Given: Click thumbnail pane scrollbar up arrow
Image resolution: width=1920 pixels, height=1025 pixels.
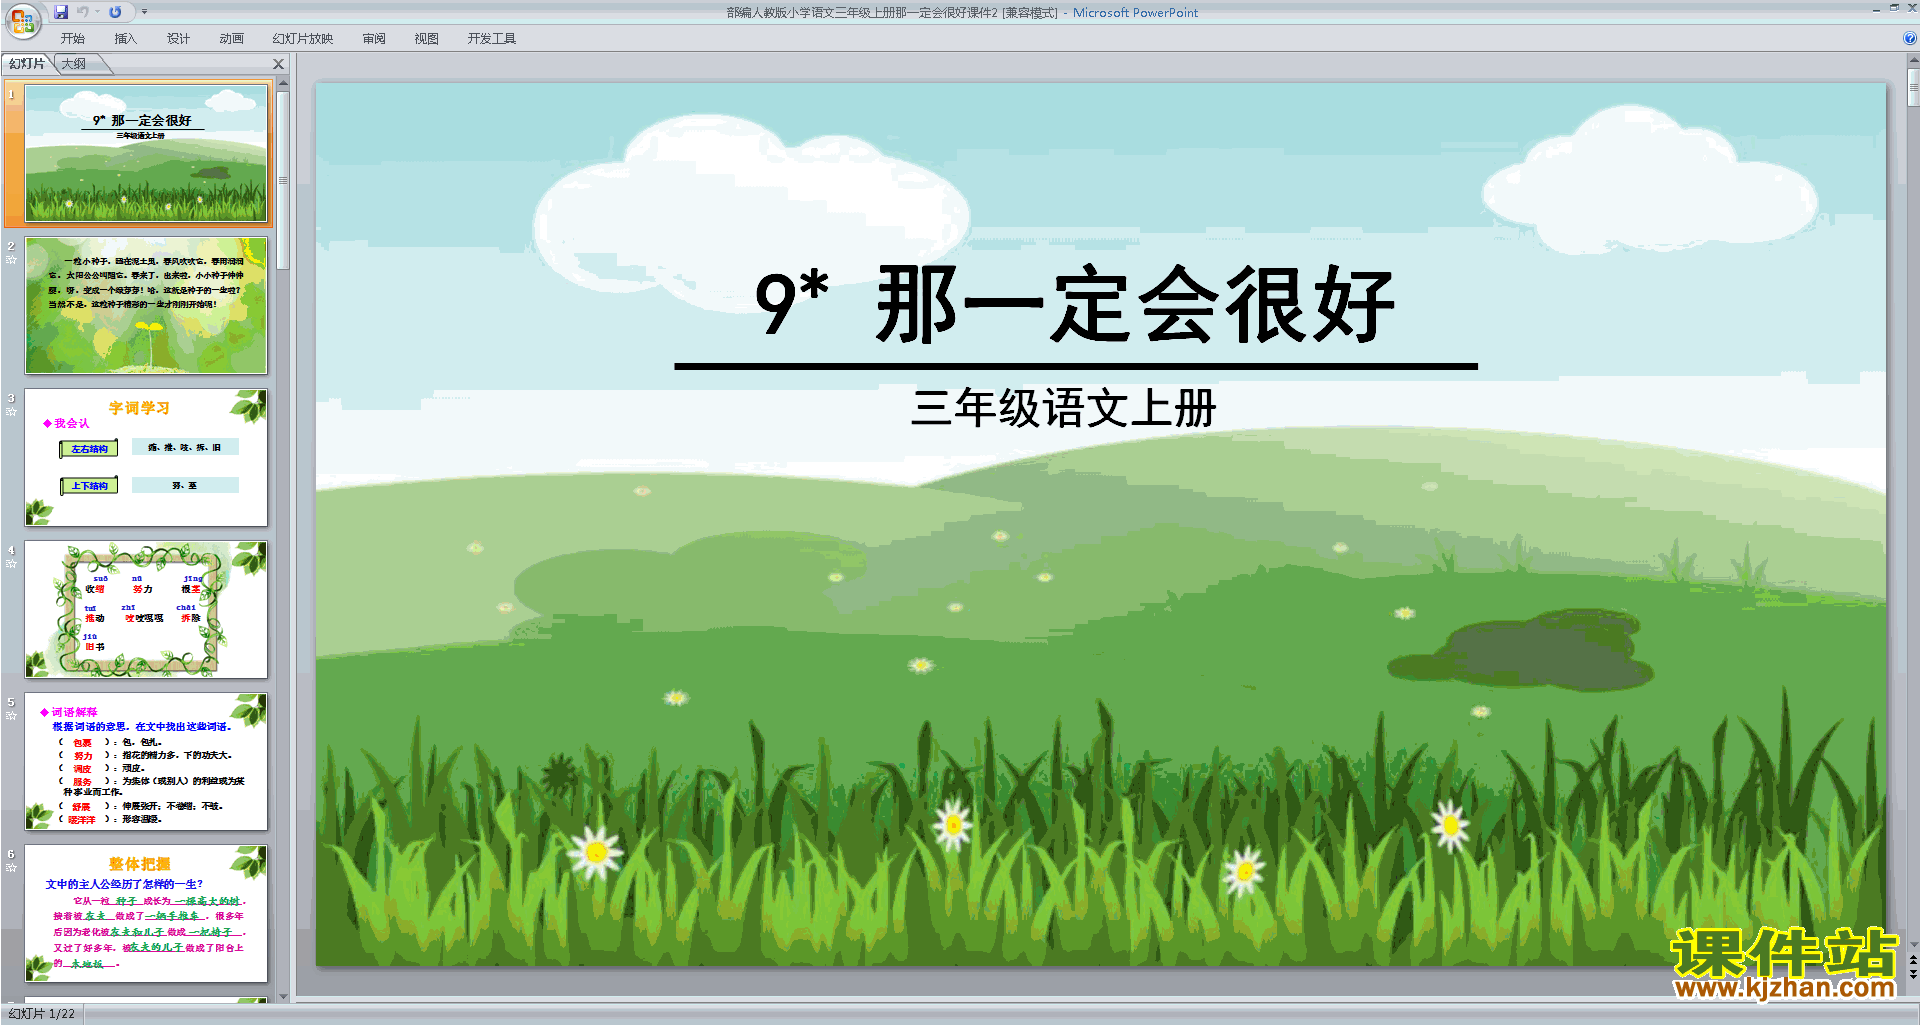Looking at the screenshot, I should pyautogui.click(x=283, y=85).
